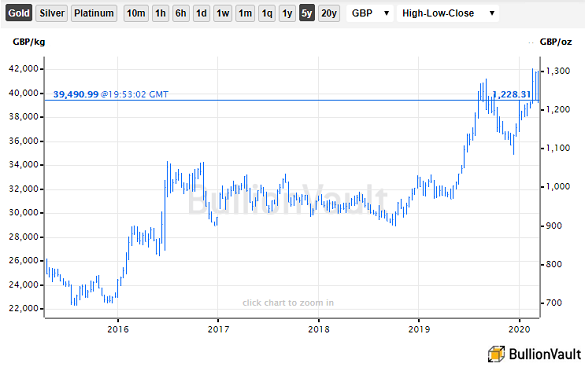Click the 700 right axis label
The width and height of the screenshot is (585, 367).
[554, 302]
